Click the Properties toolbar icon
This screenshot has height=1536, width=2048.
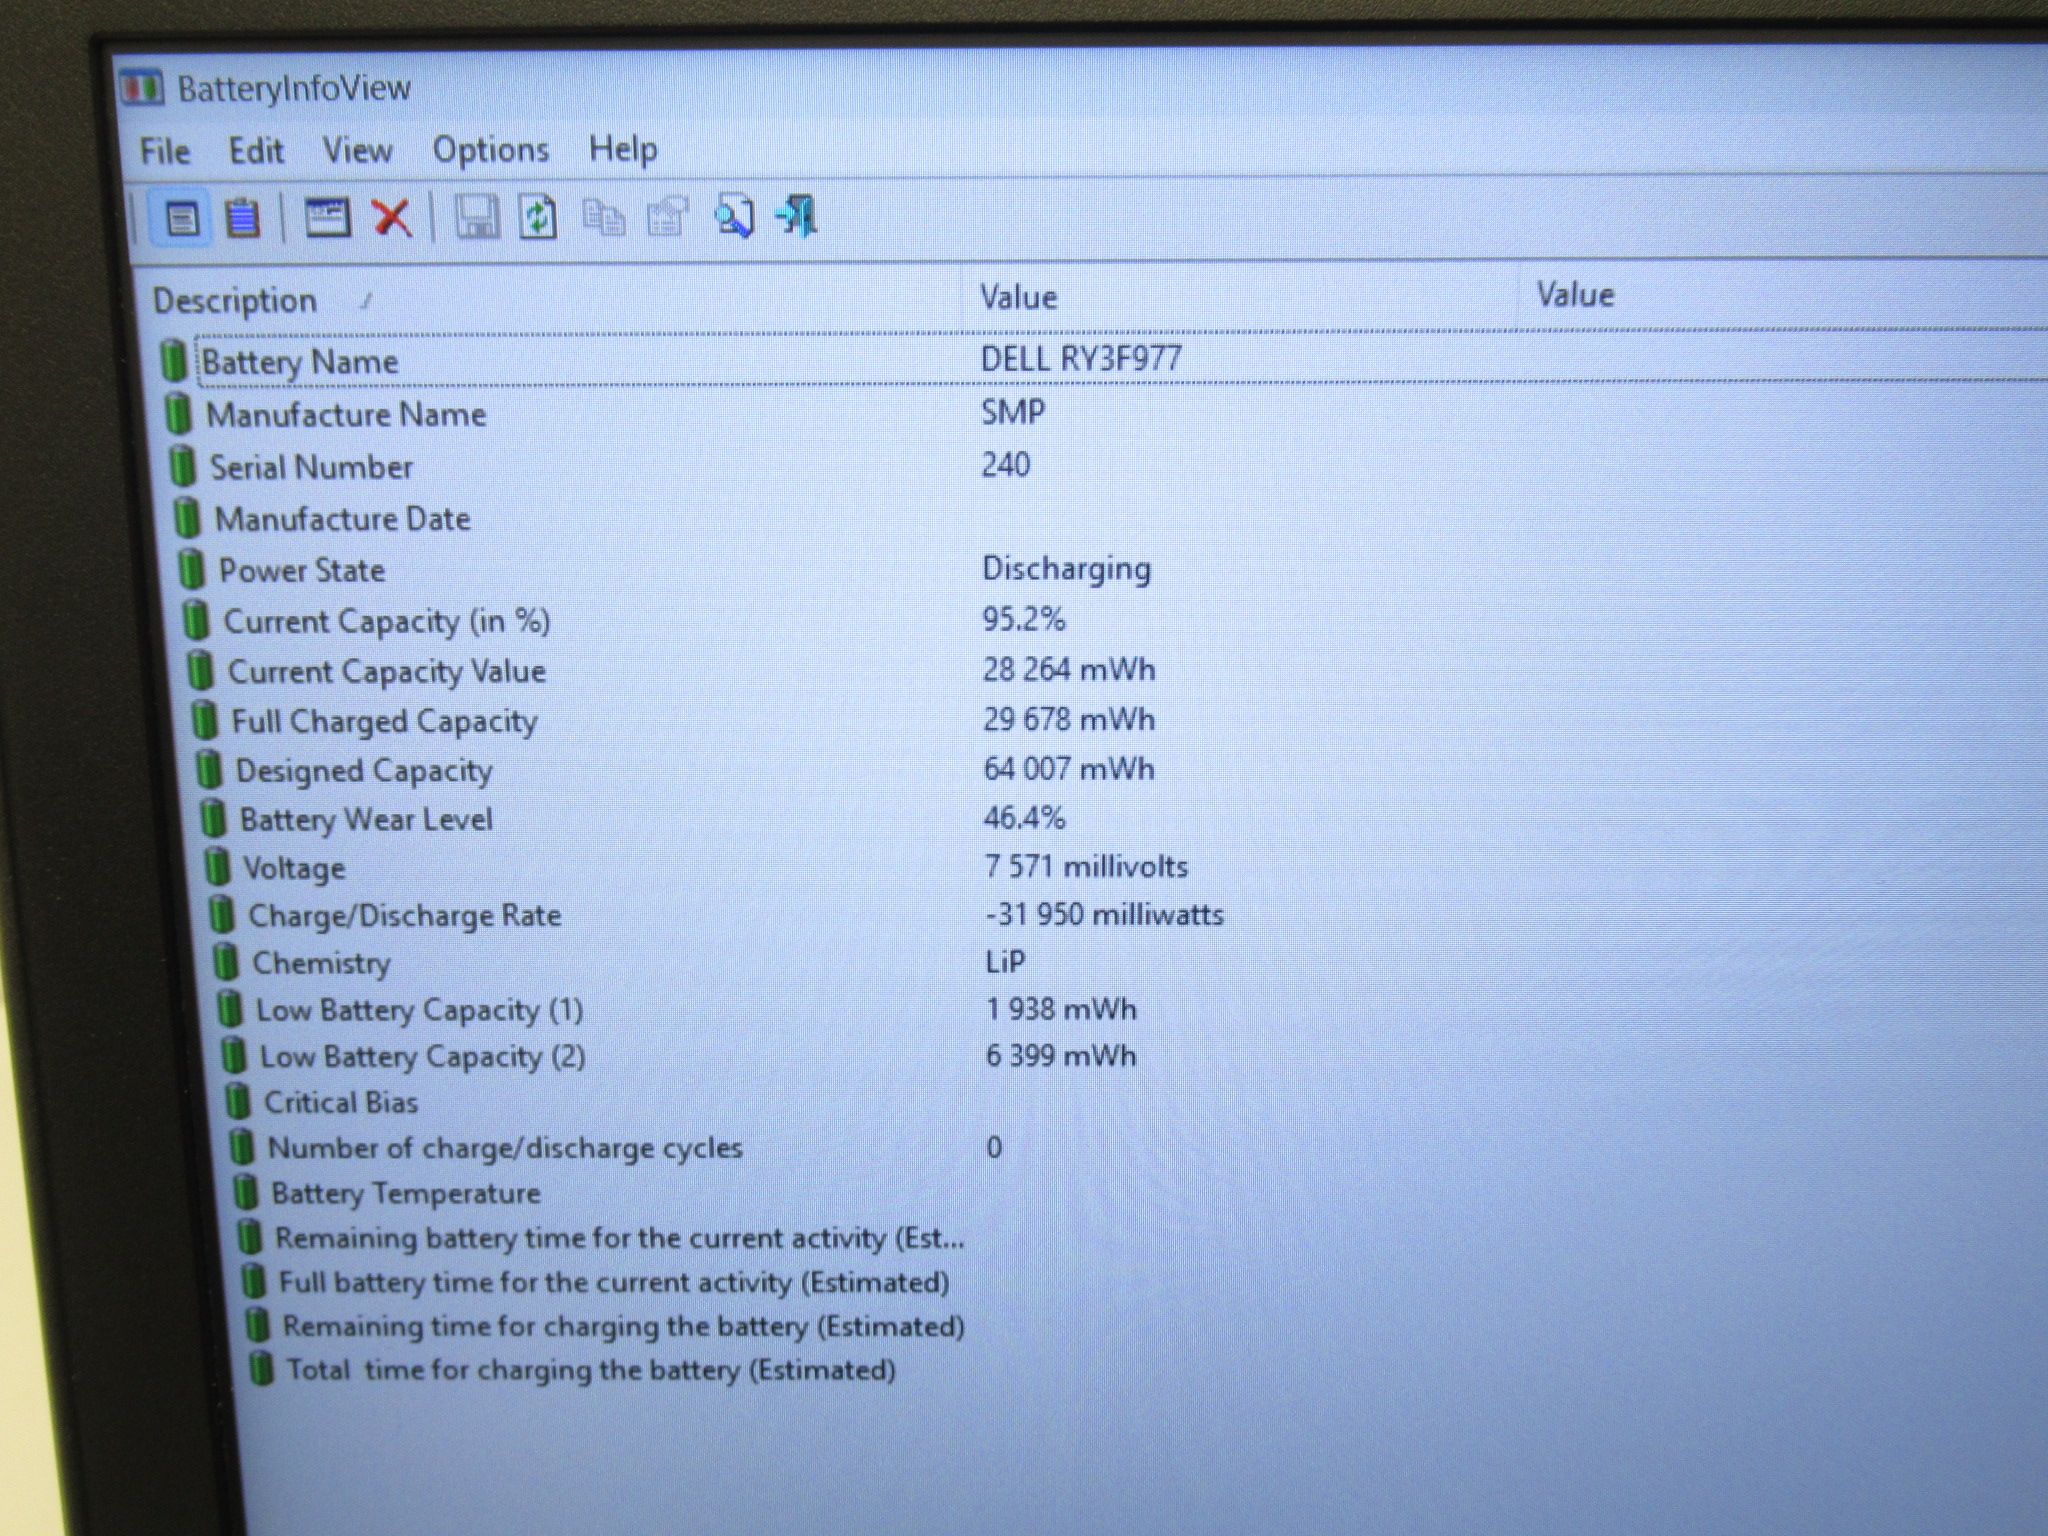pos(668,216)
